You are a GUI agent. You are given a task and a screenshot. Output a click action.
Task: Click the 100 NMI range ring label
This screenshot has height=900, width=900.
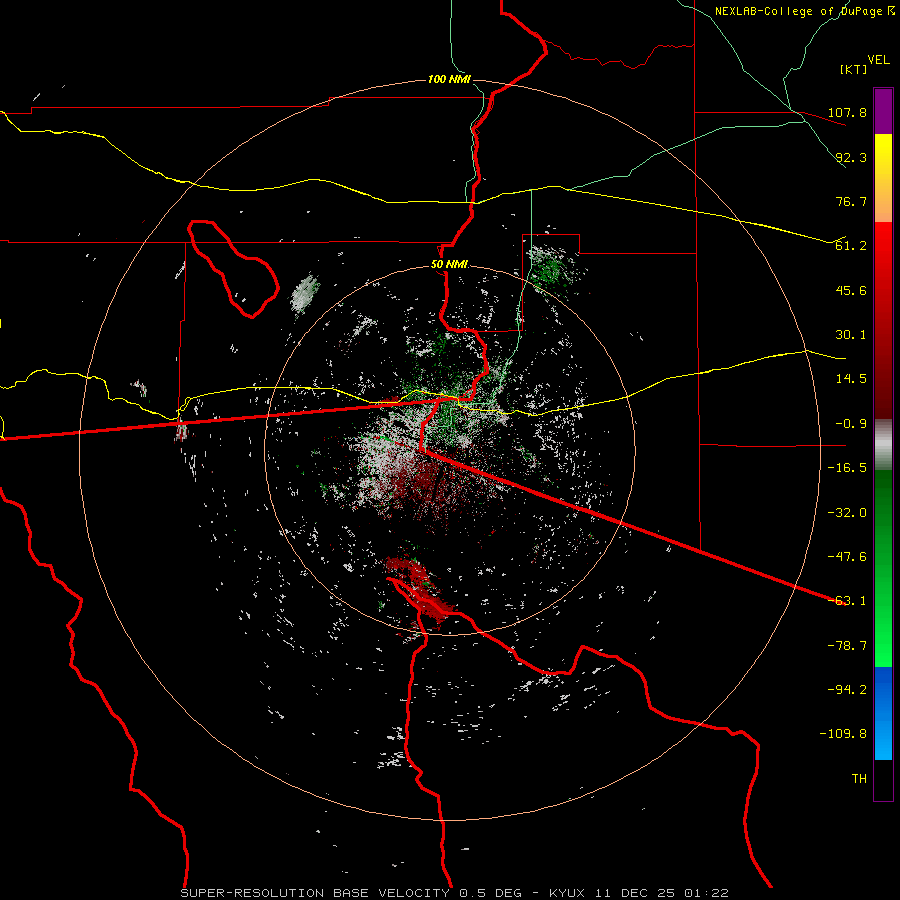click(449, 79)
